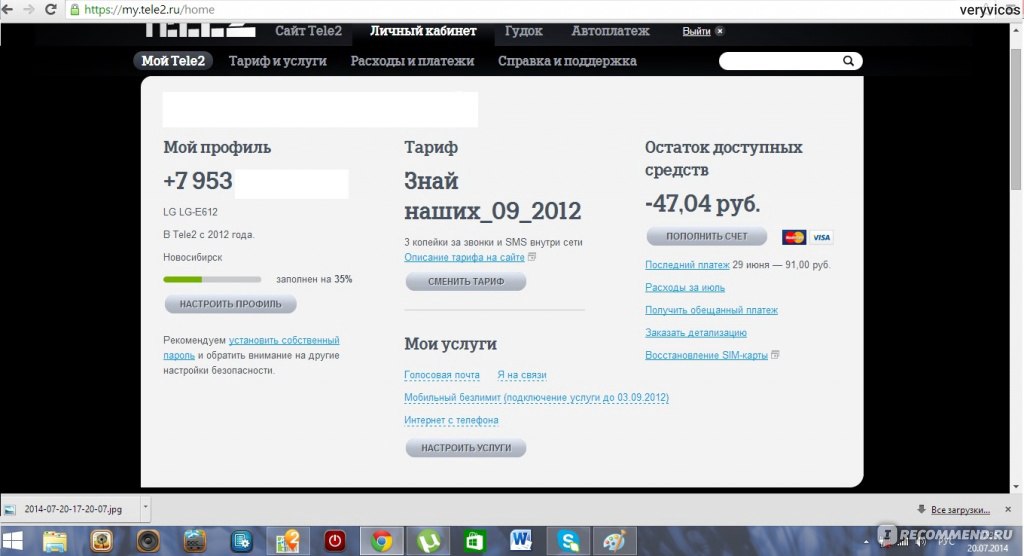Open the Расходы за июль link
The image size is (1024, 556).
[x=685, y=287]
